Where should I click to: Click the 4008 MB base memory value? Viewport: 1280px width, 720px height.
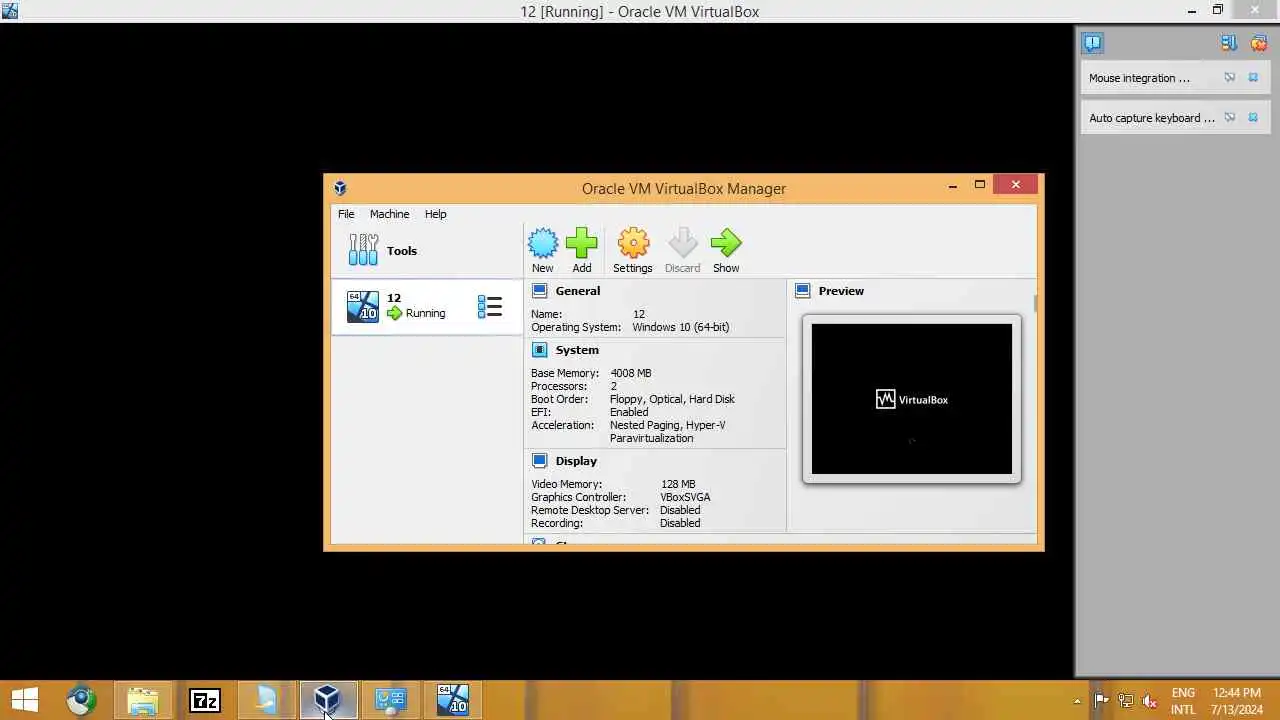tap(631, 373)
